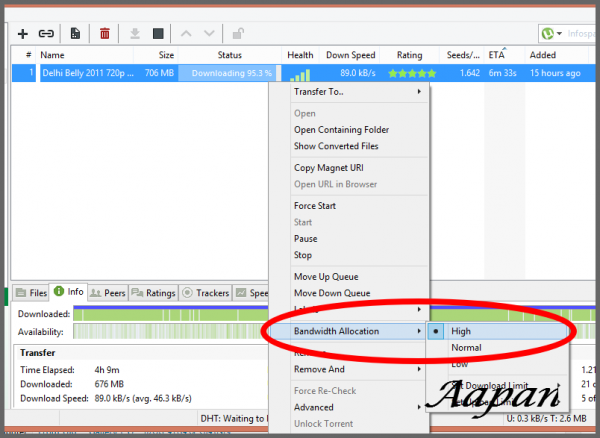The width and height of the screenshot is (600, 438).
Task: Click the red Remove Torrent trash icon
Action: coord(104,34)
